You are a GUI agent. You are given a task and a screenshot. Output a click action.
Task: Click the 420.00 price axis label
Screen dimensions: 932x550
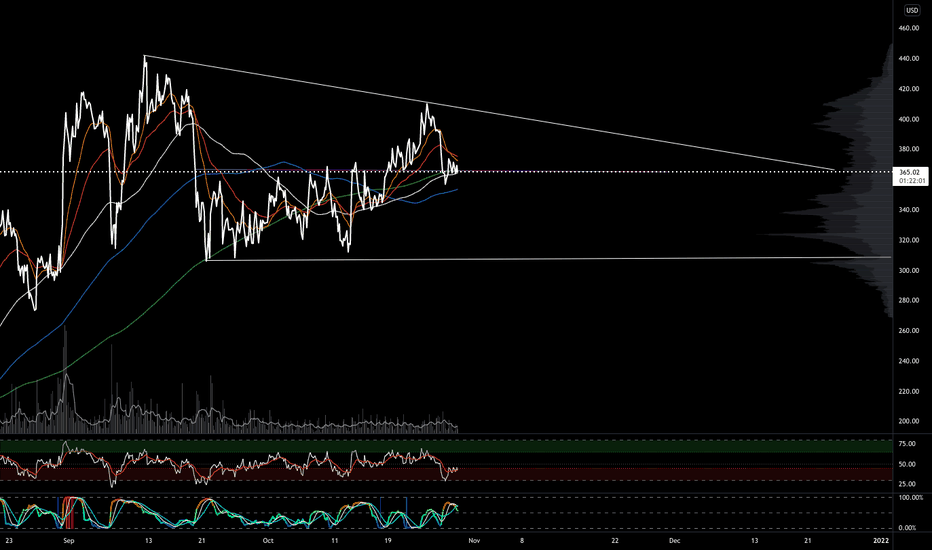[909, 89]
